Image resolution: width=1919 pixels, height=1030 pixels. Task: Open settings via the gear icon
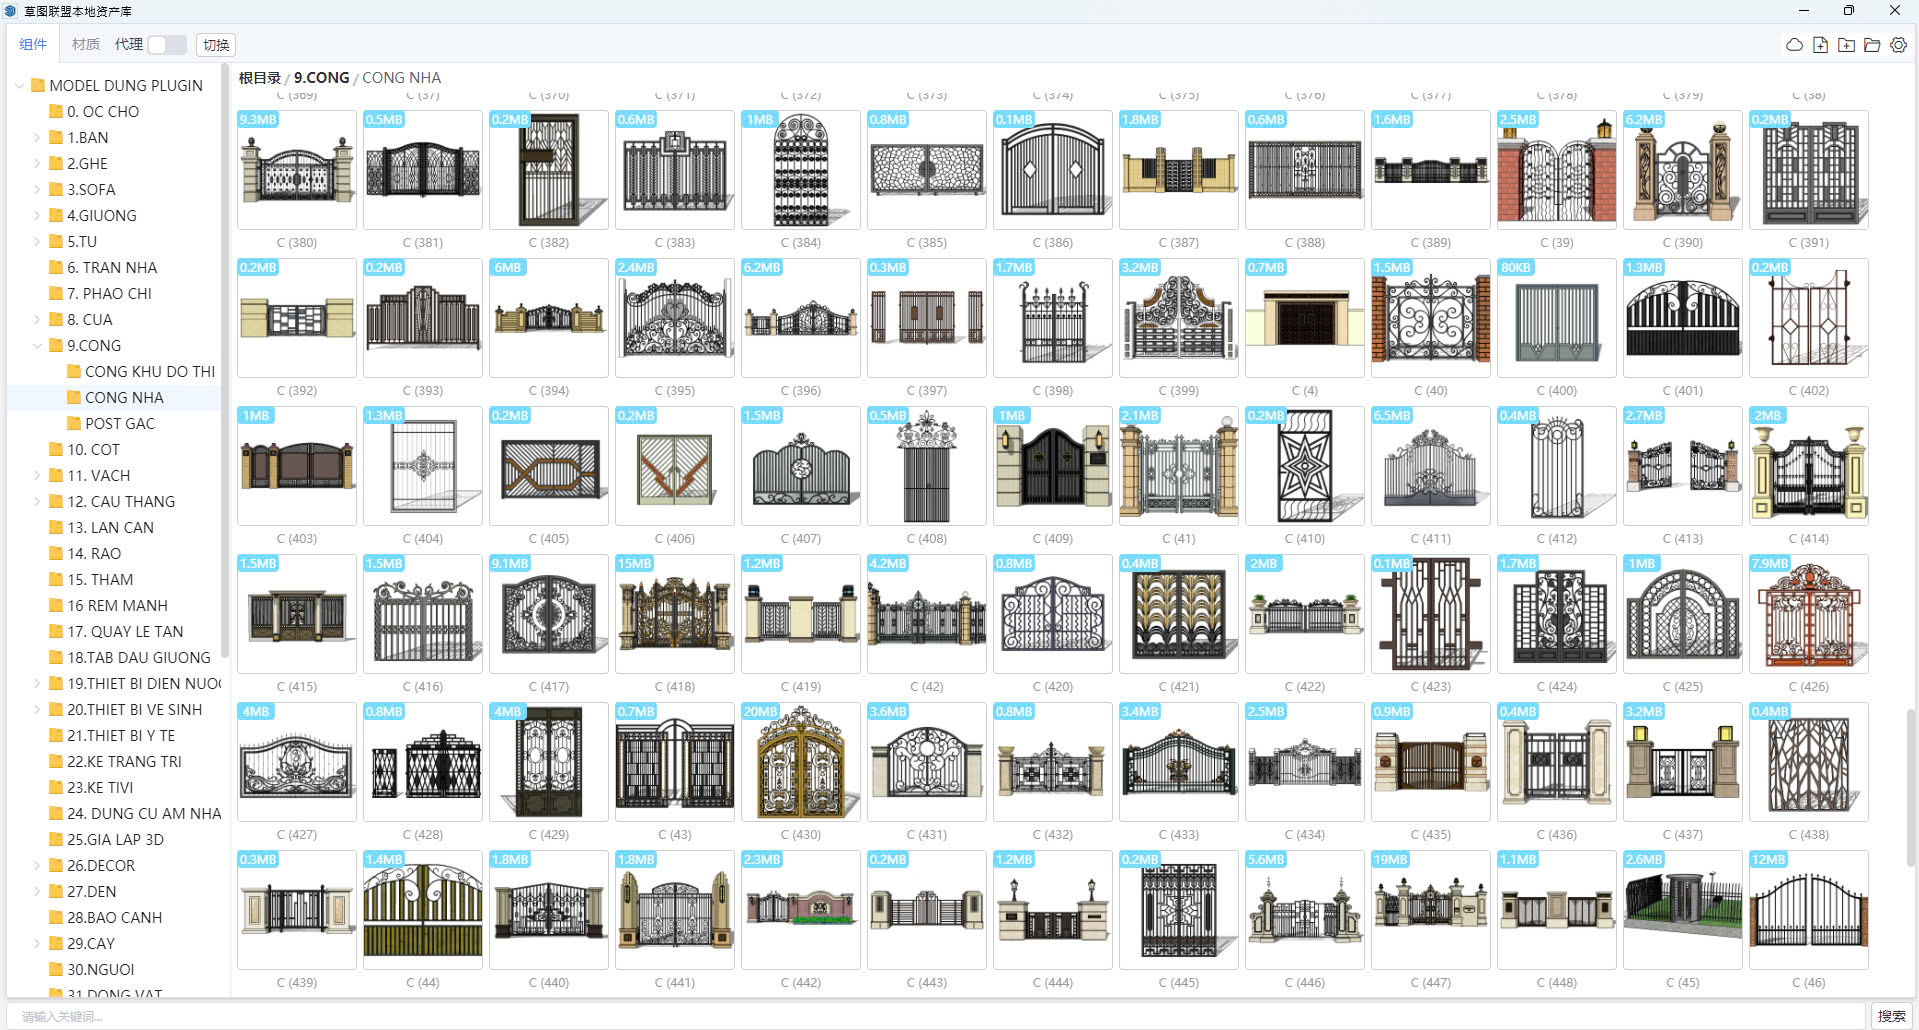click(1898, 45)
